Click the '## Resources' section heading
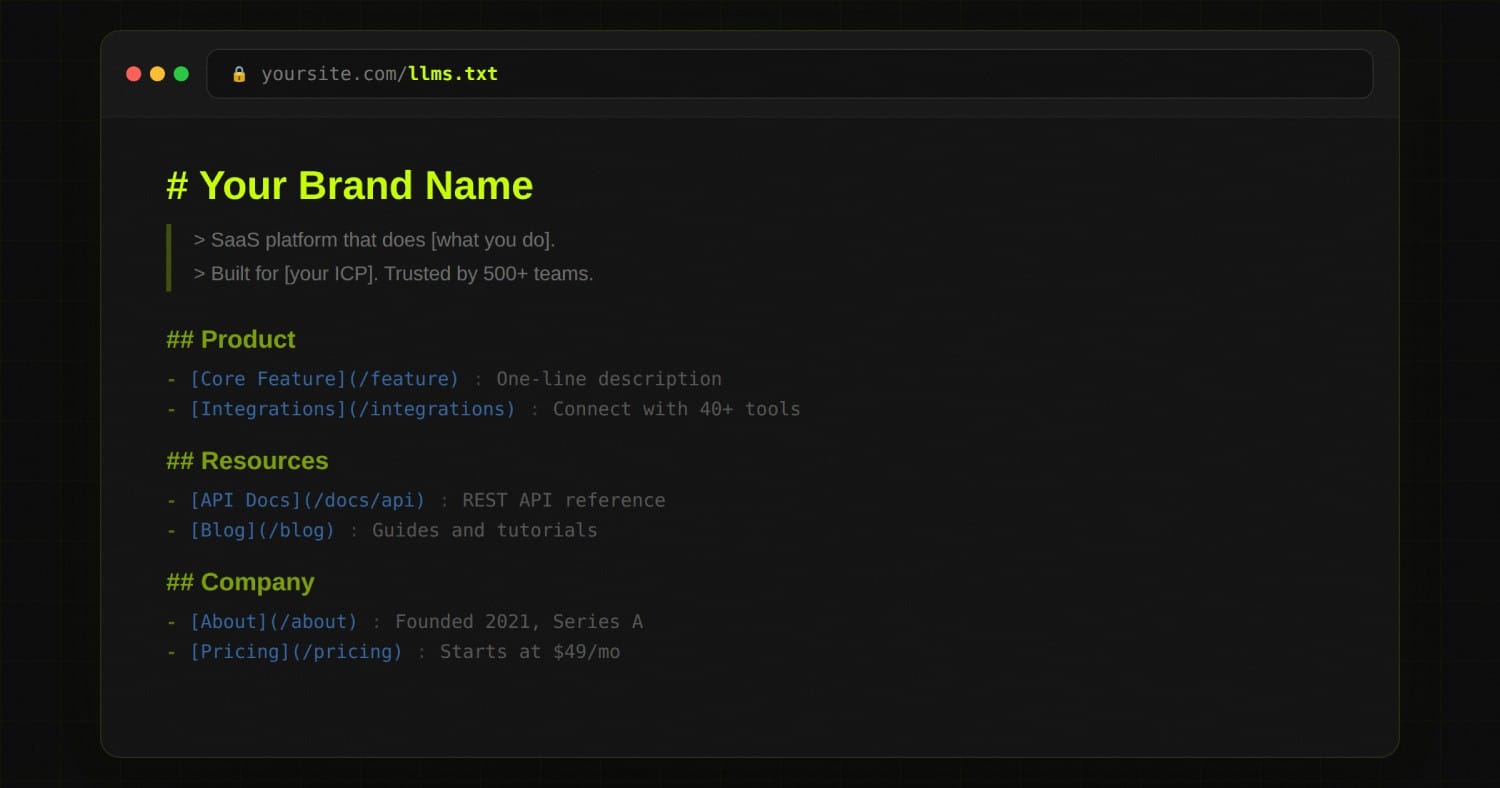This screenshot has width=1500, height=788. click(247, 461)
